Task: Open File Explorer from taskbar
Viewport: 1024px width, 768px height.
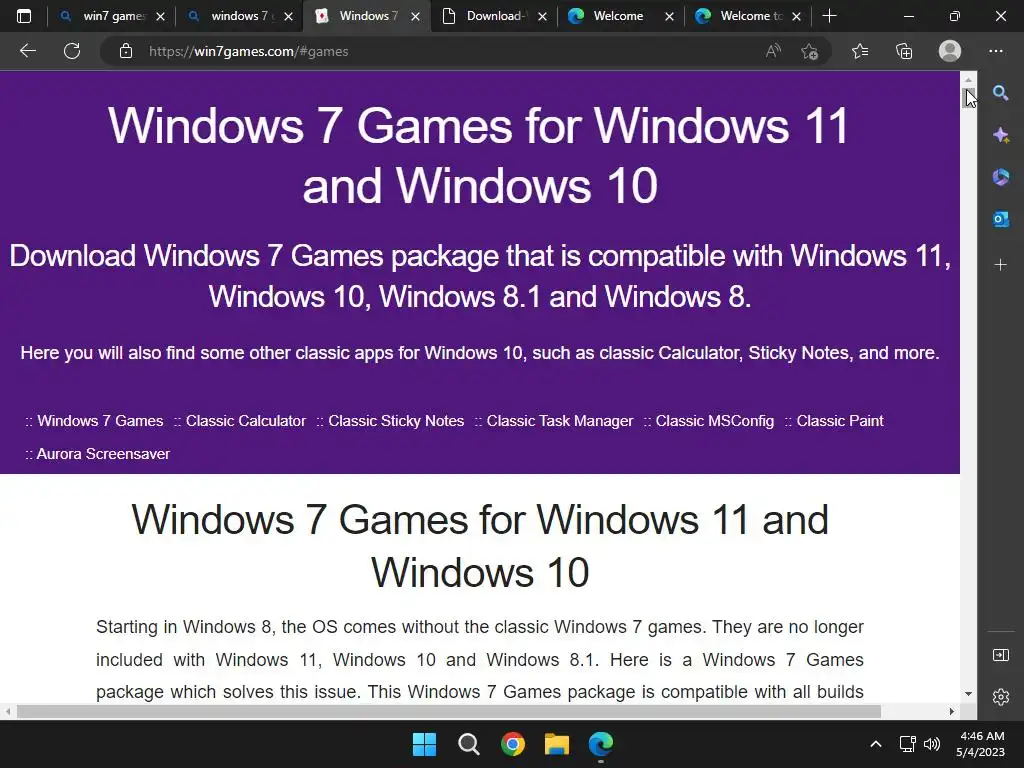Action: (557, 744)
